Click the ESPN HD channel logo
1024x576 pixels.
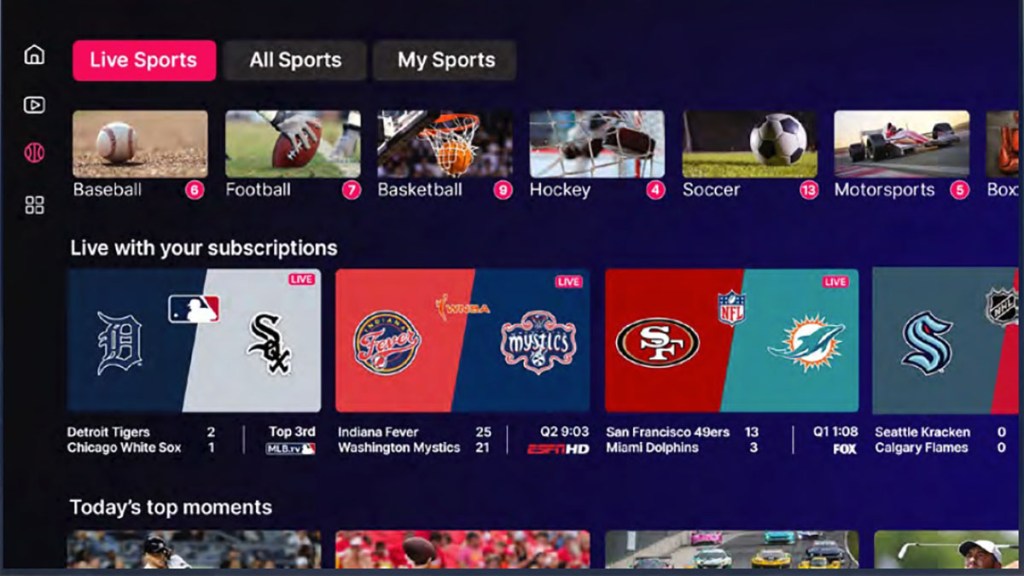(558, 449)
